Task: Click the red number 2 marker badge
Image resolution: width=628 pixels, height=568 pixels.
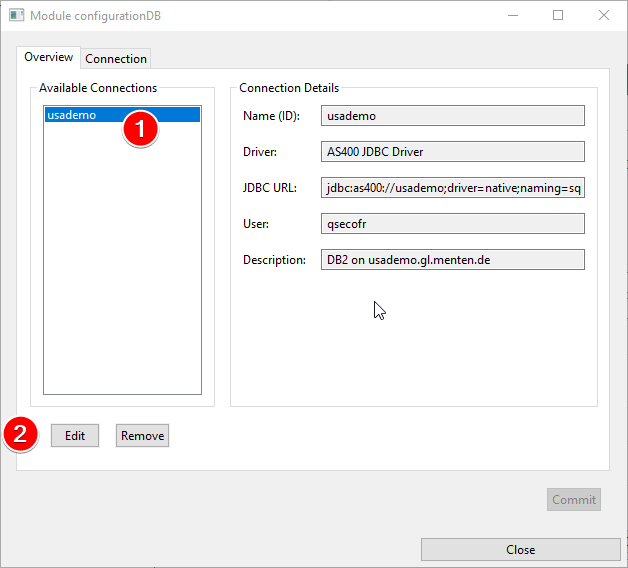Action: pyautogui.click(x=21, y=435)
